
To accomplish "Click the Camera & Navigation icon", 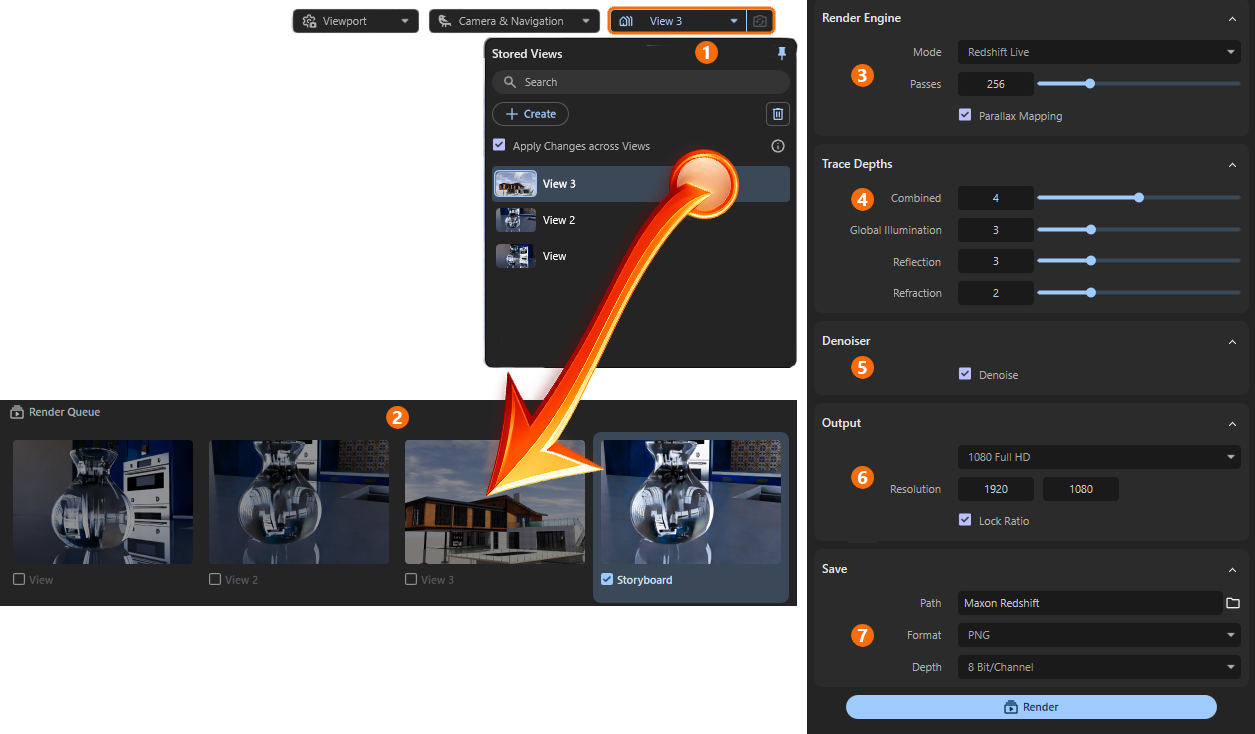I will click(445, 21).
